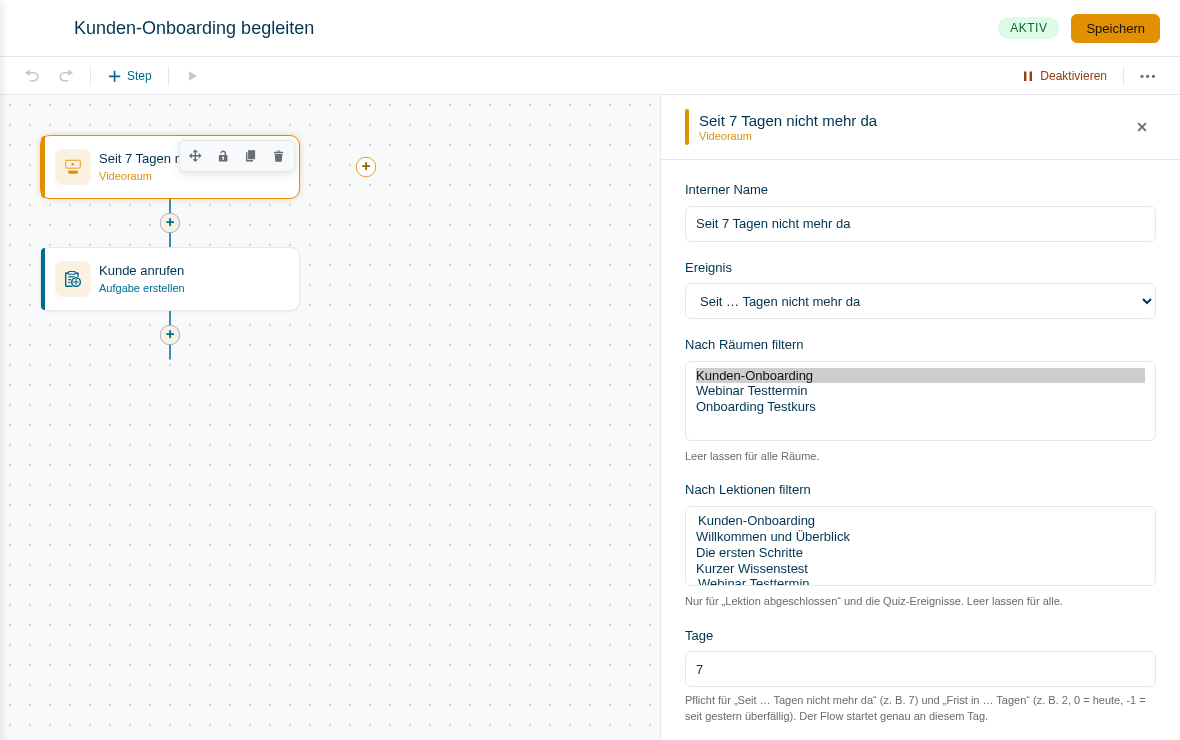The image size is (1180, 740).
Task: Select Kunden-Onboarding in lesson filter
Action: tap(920, 521)
